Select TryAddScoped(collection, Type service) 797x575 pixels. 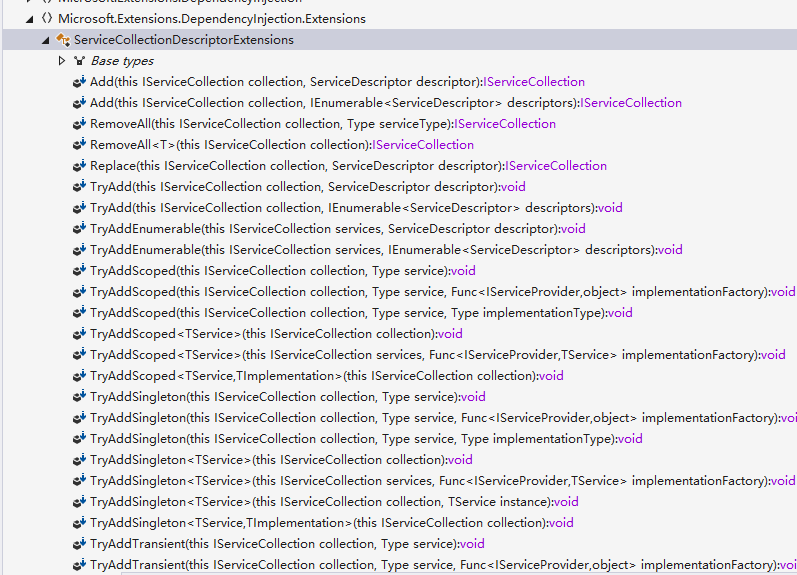coord(283,271)
